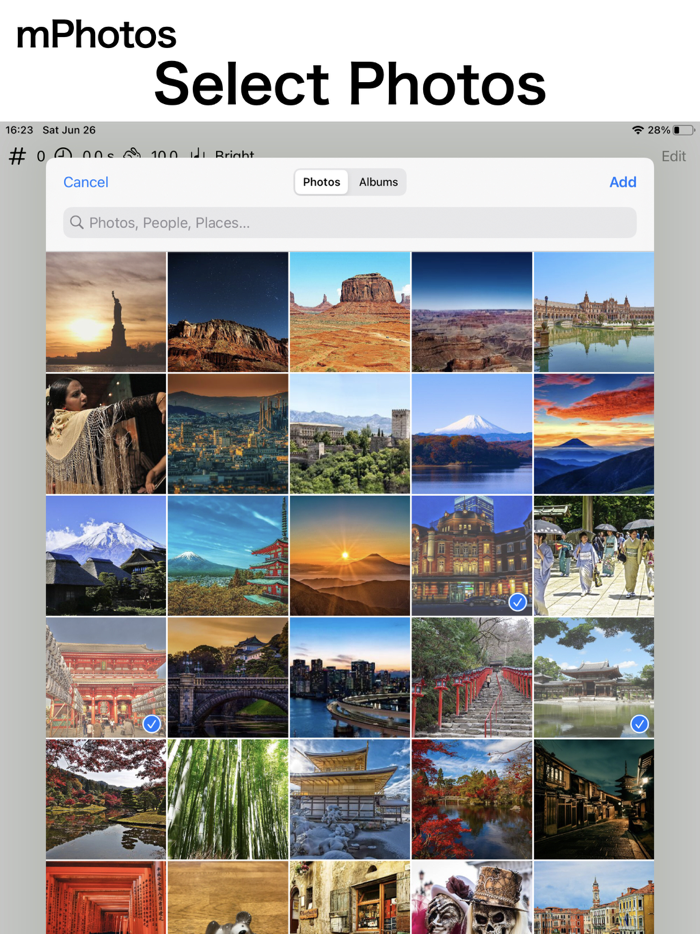
Task: Select the red maple pond reflection photo
Action: click(x=472, y=799)
